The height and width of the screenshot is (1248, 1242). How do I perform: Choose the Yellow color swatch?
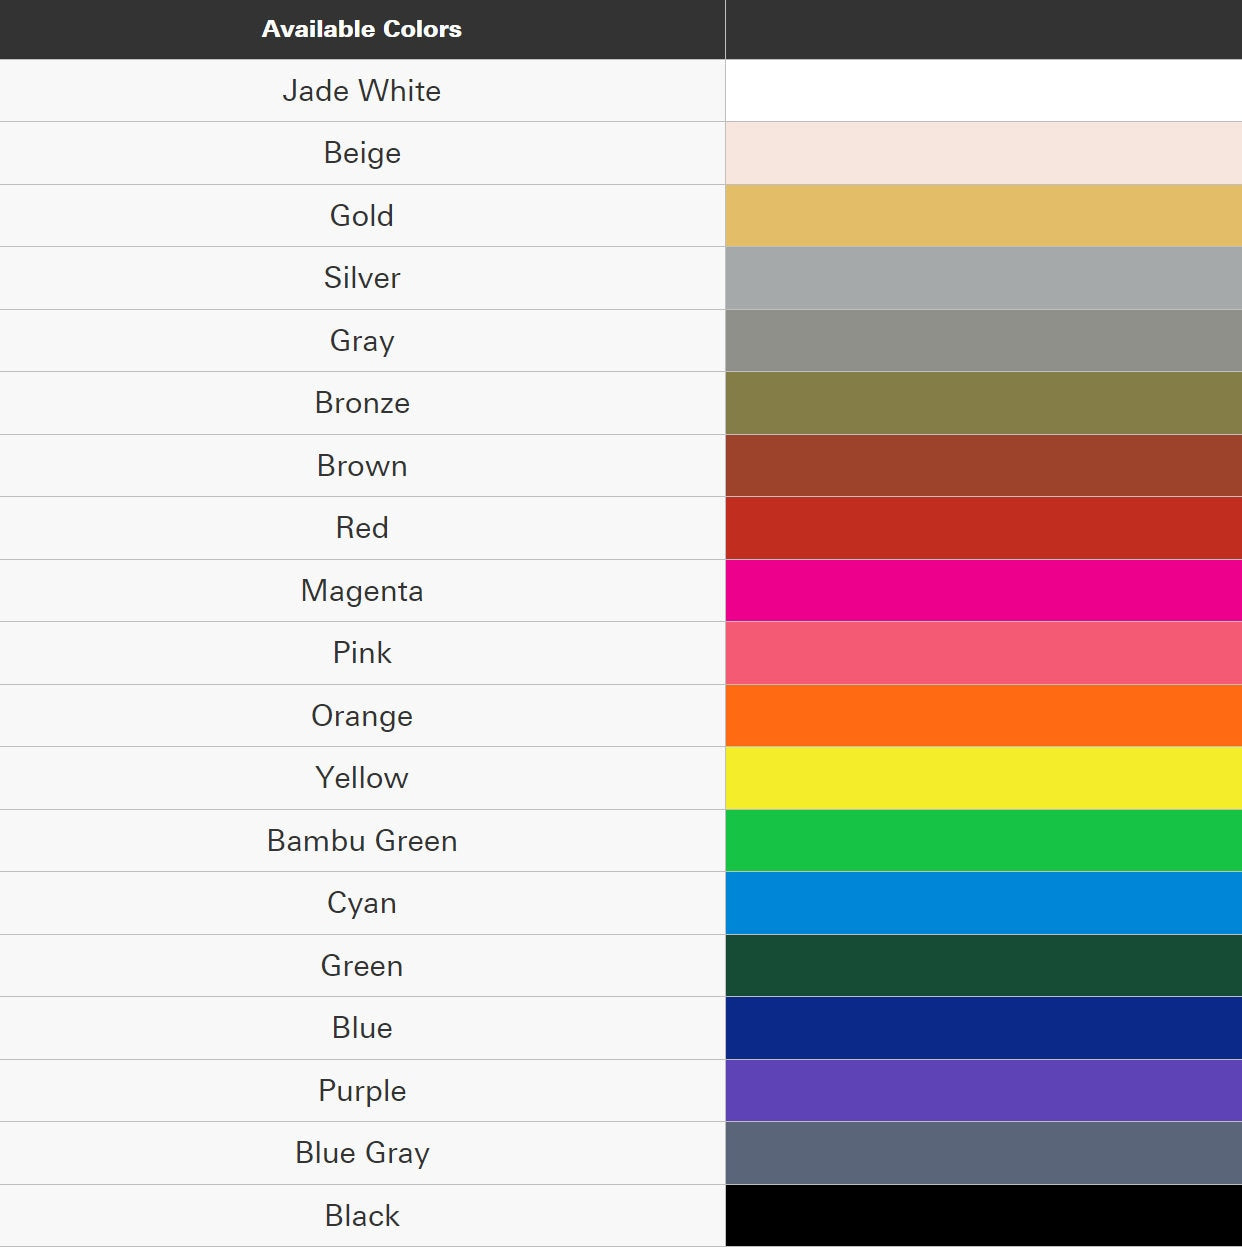pos(984,778)
